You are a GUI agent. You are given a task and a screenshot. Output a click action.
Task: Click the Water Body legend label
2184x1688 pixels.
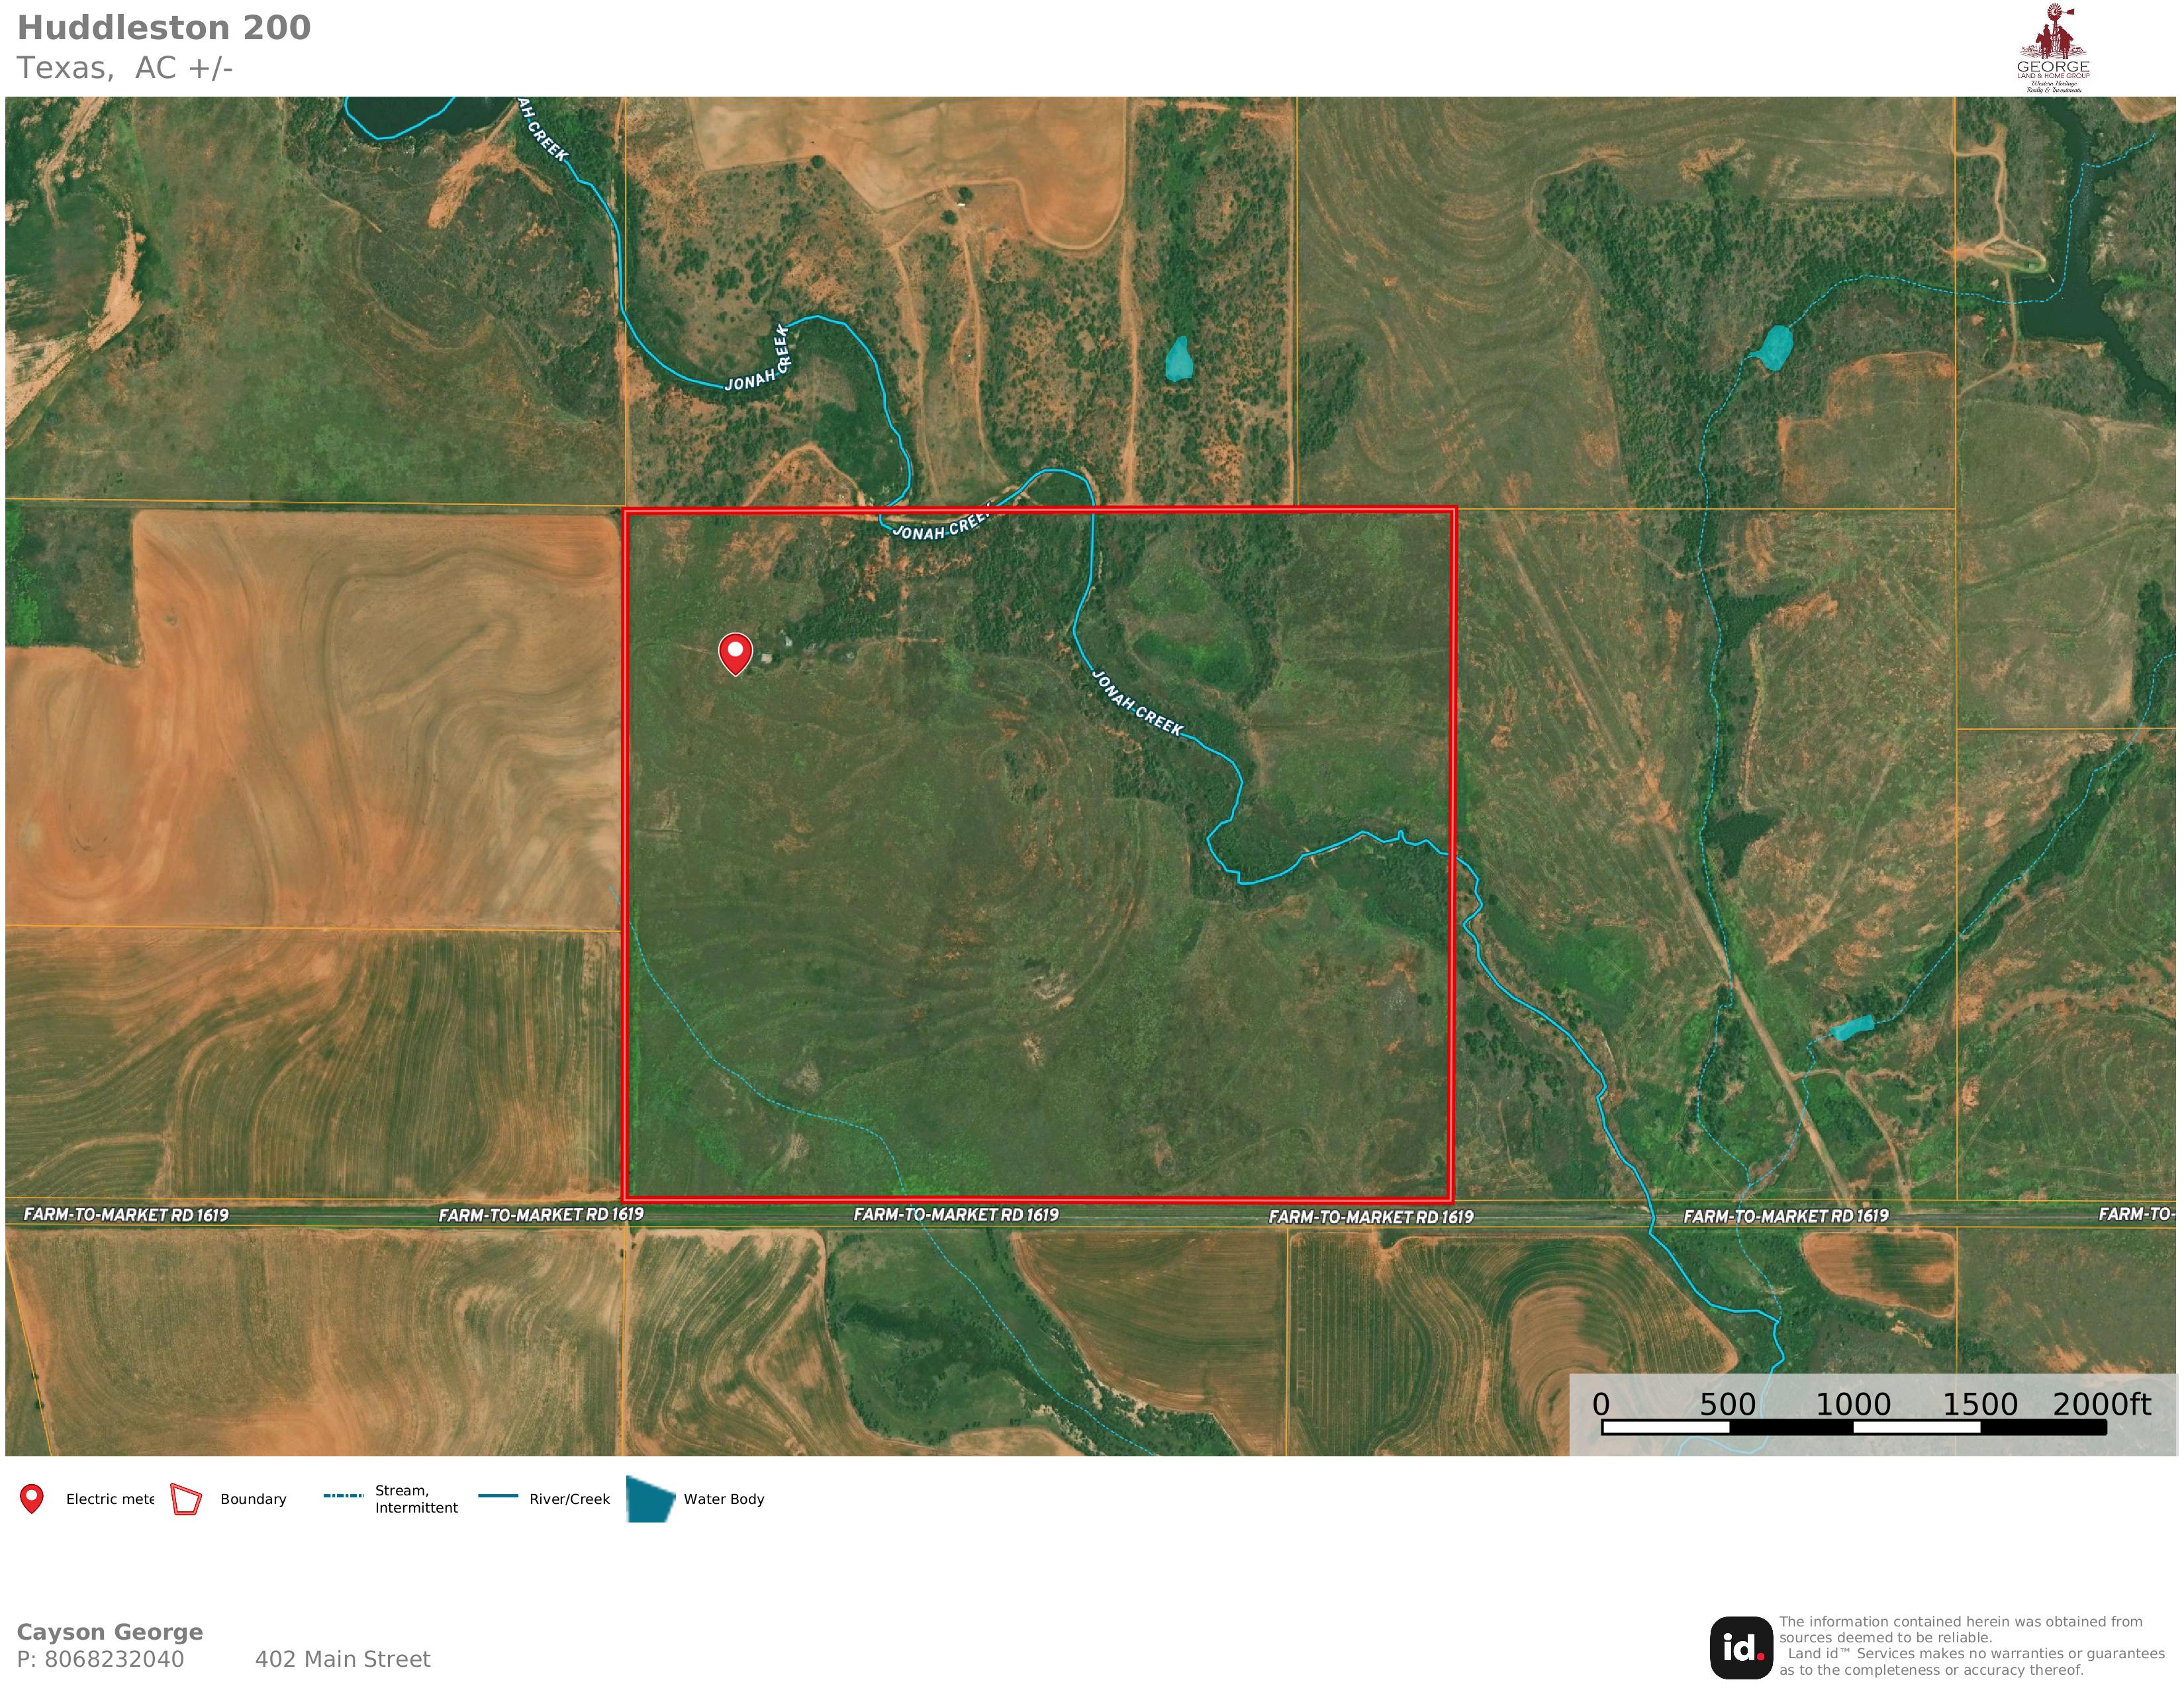click(723, 1499)
